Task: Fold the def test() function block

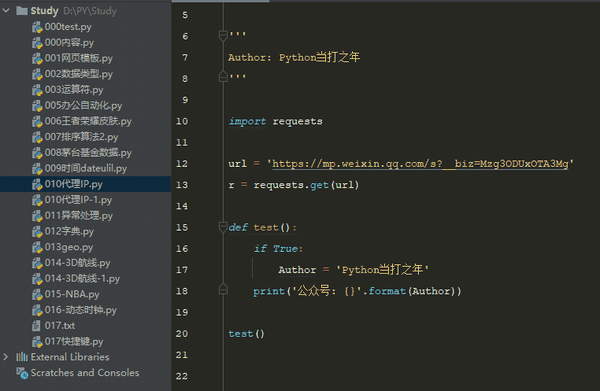Action: (x=223, y=227)
